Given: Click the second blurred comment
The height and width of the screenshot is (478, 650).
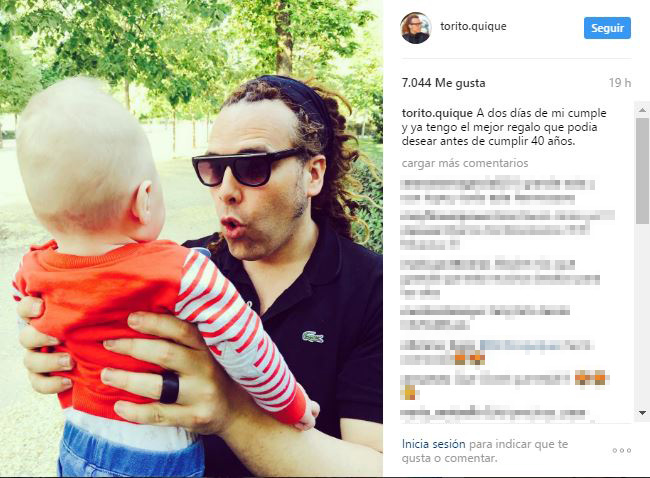Looking at the screenshot, I should pyautogui.click(x=507, y=230).
